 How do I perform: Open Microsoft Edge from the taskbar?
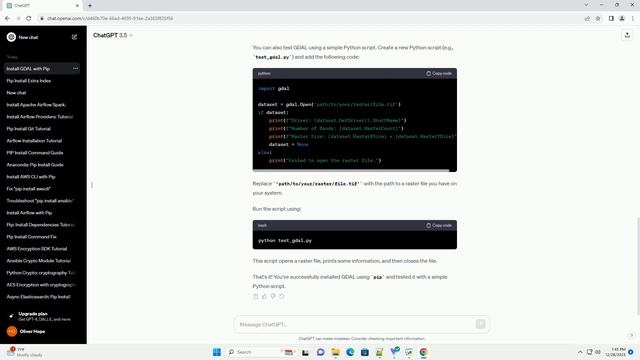350,352
